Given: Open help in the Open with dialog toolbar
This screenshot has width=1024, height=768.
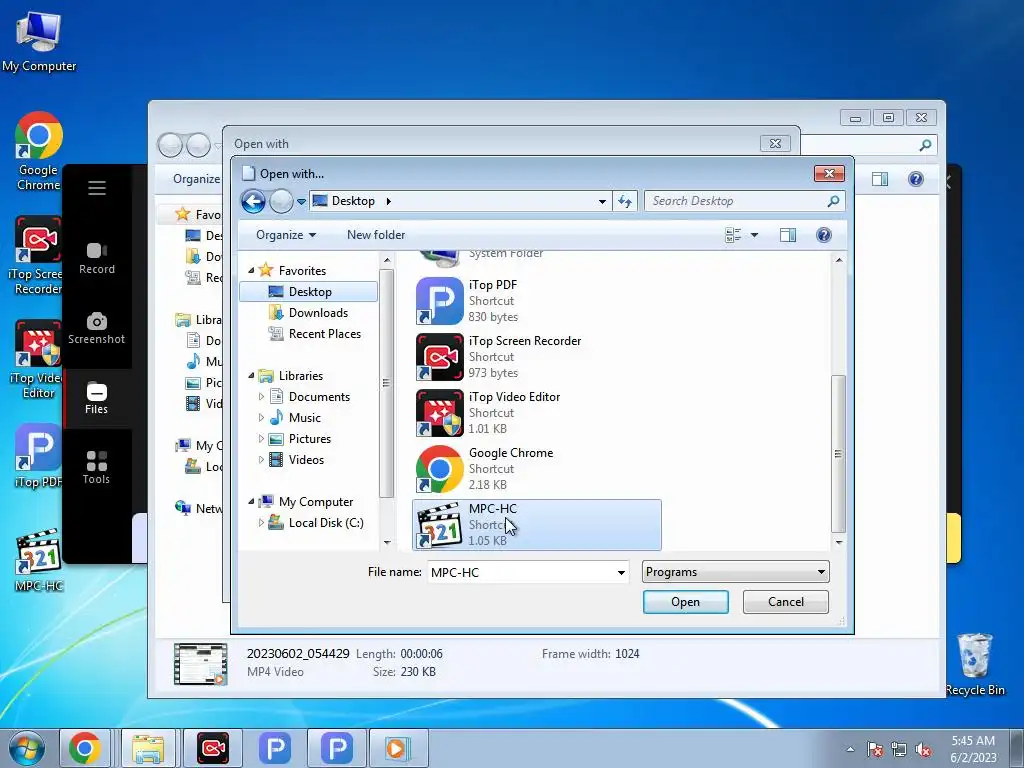Looking at the screenshot, I should 824,235.
